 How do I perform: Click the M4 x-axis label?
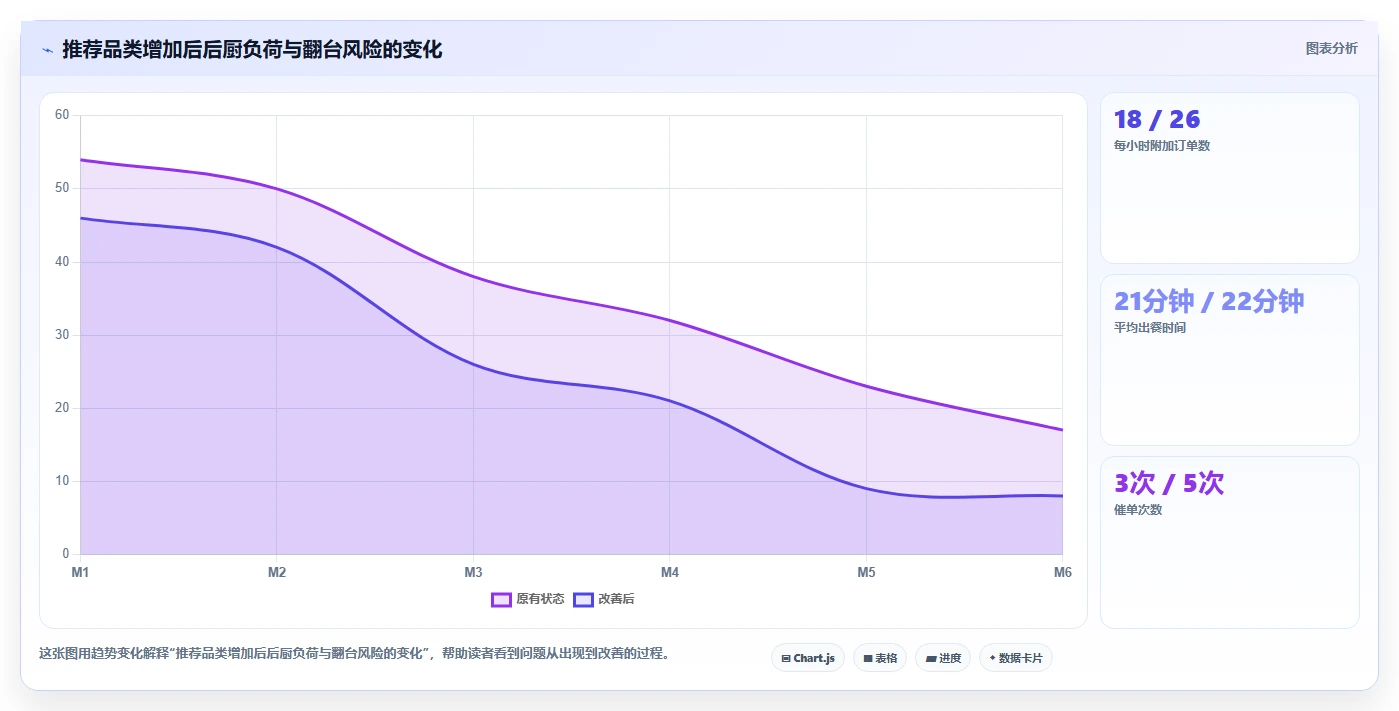point(670,572)
